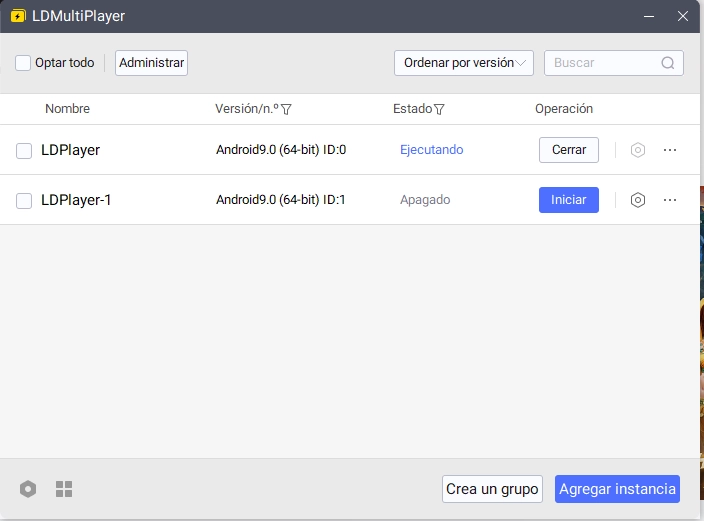Click the Operación column header
This screenshot has width=704, height=521.
(x=564, y=109)
